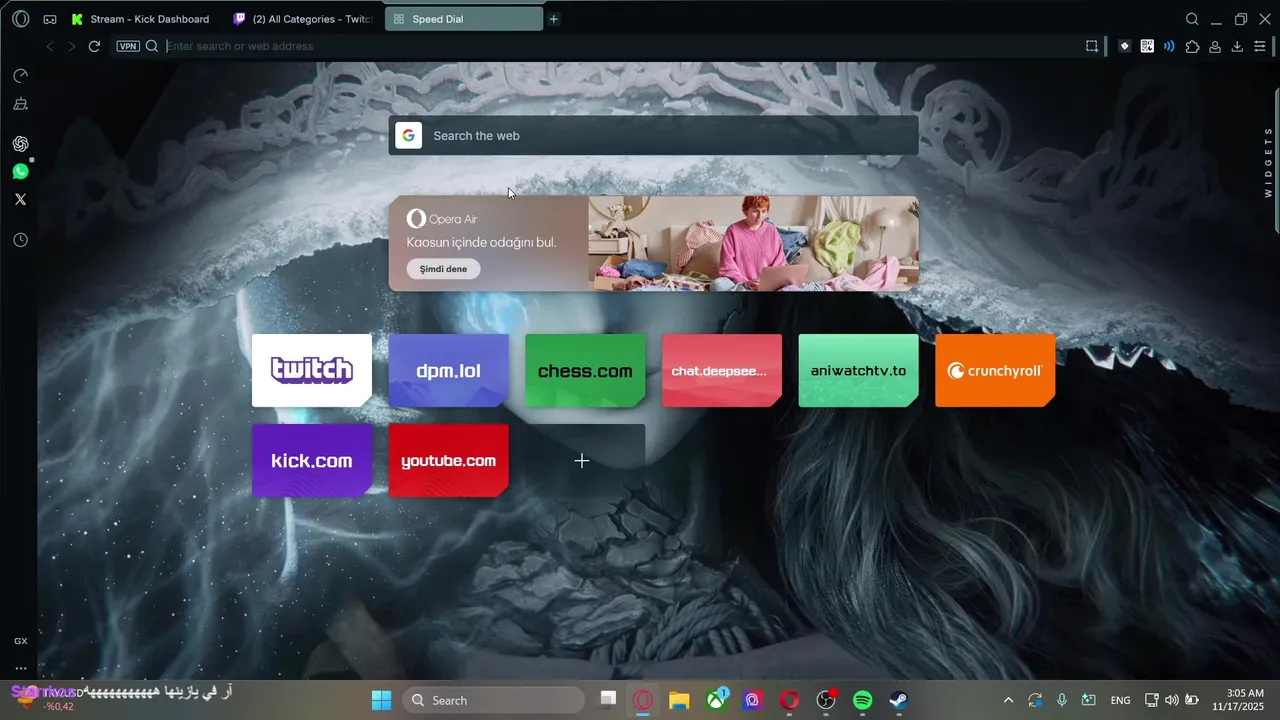Screen dimensions: 1280x720
Task: Open GX Cleaner broom in sidebar
Action: [20, 104]
